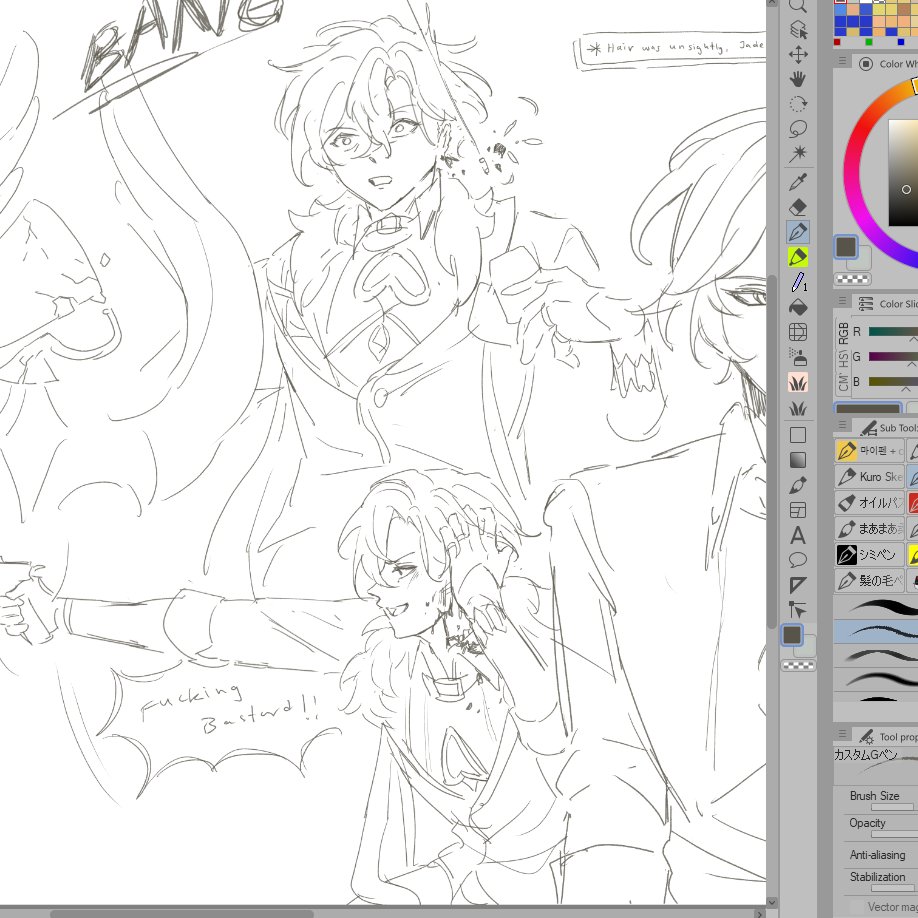Click the Brush Size slider
The width and height of the screenshot is (918, 918).
tap(894, 807)
